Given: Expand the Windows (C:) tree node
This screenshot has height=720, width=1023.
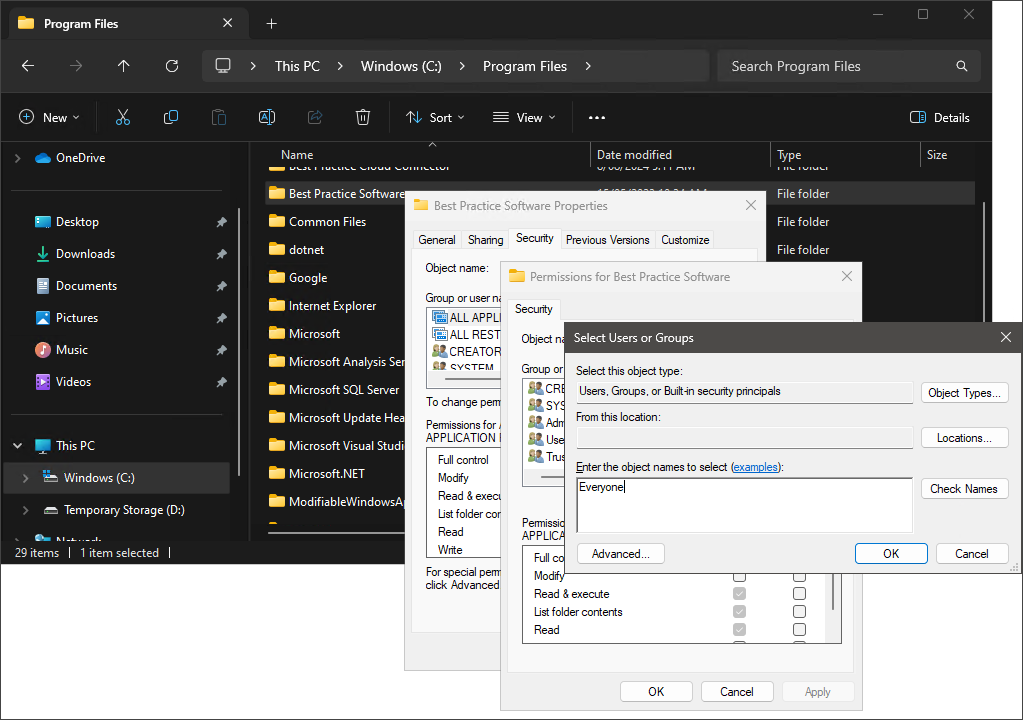Looking at the screenshot, I should pyautogui.click(x=25, y=477).
